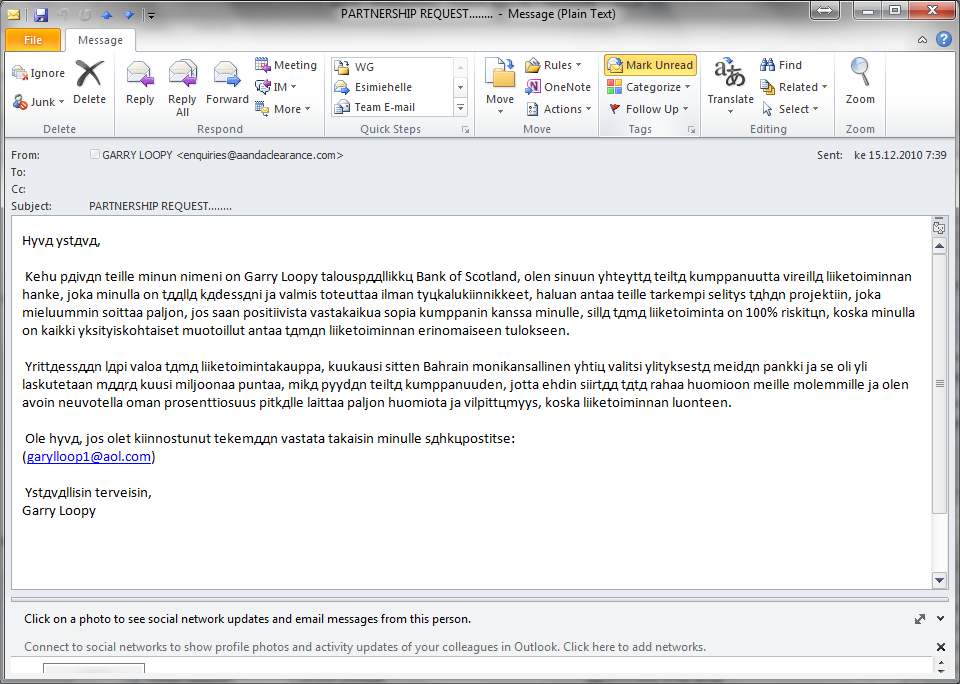
Task: Click the icon above the message scrollbar
Action: pyautogui.click(x=939, y=227)
